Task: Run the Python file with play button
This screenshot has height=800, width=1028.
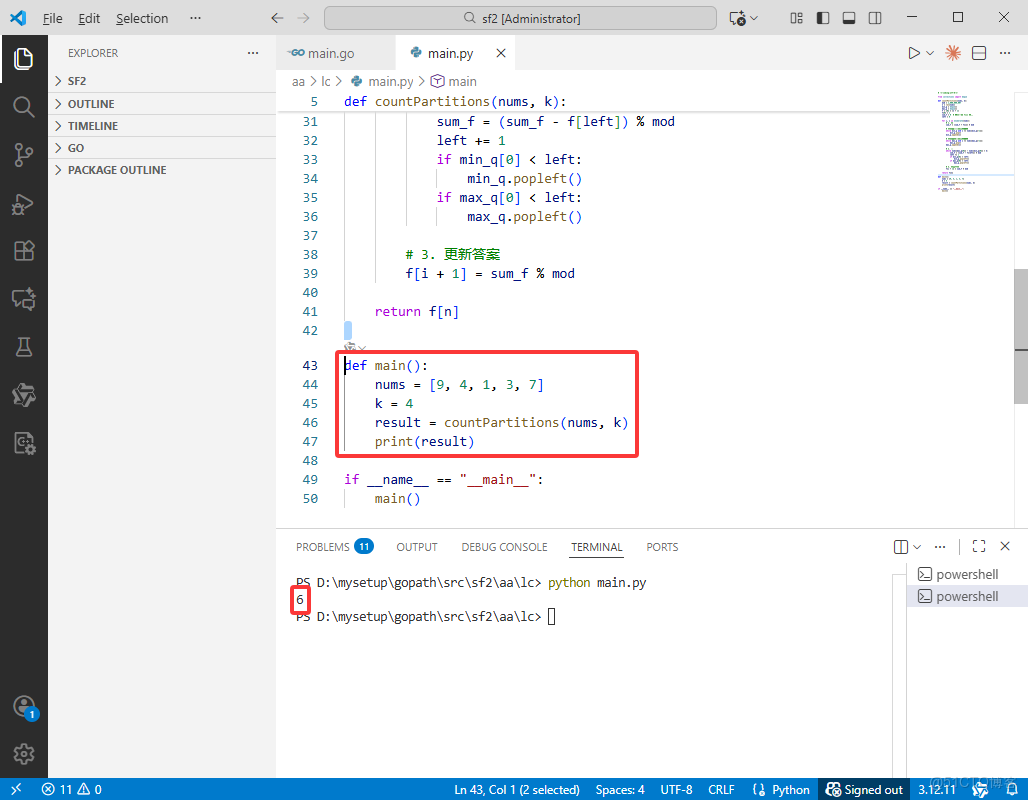Action: tap(913, 53)
